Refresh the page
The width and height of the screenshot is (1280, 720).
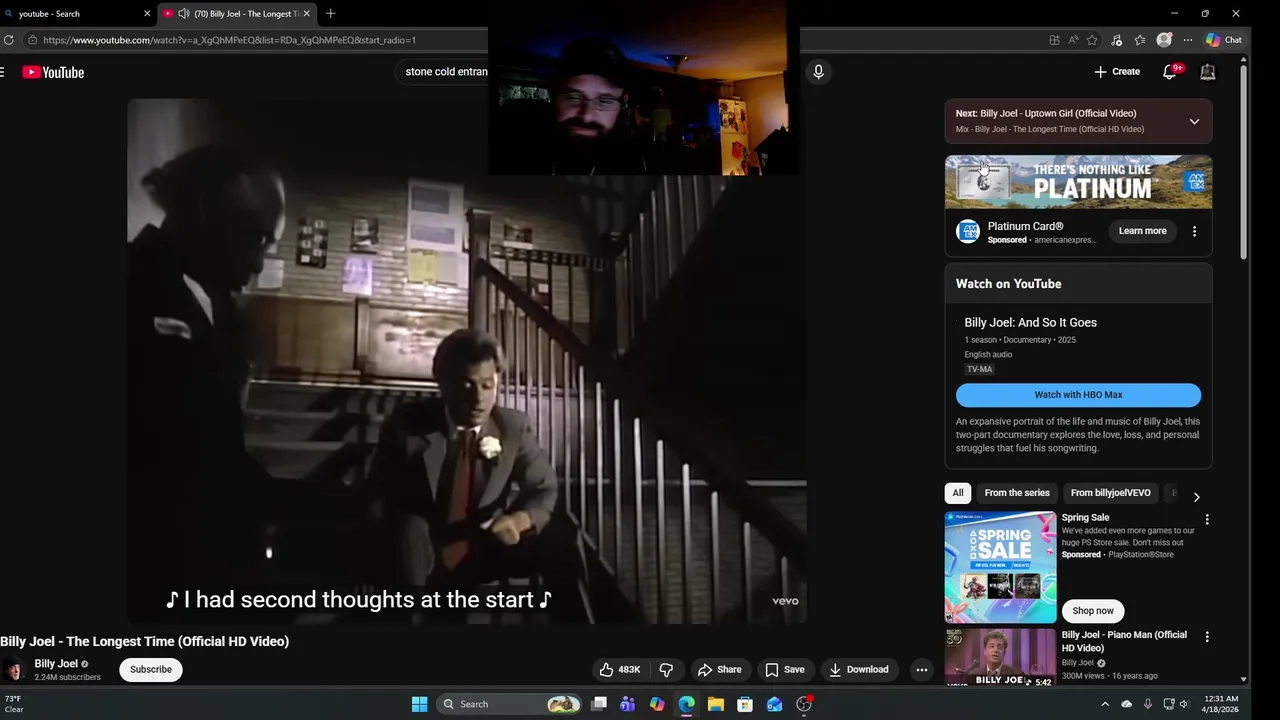tap(9, 40)
